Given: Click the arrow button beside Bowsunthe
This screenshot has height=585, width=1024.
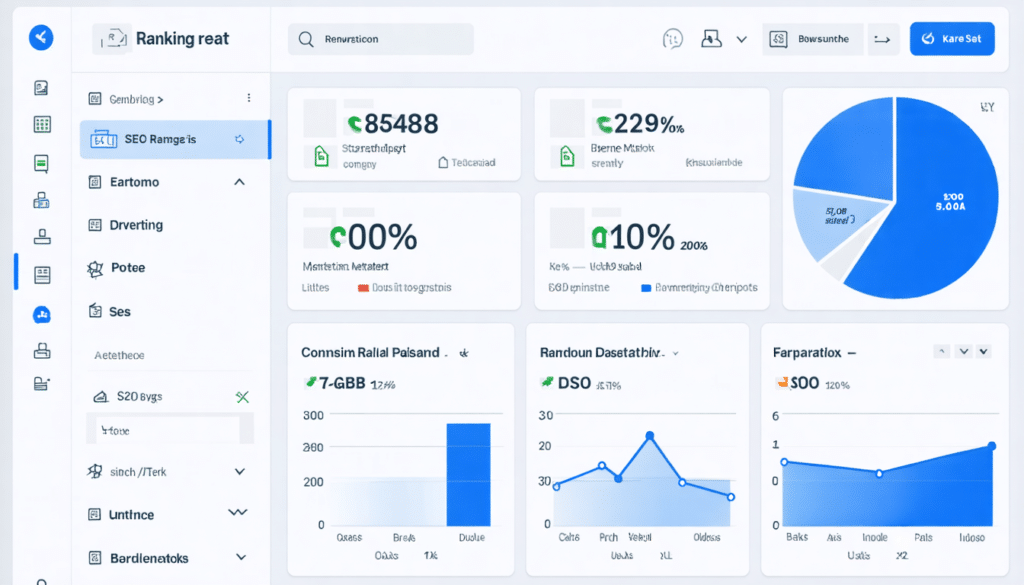Looking at the screenshot, I should pyautogui.click(x=883, y=39).
